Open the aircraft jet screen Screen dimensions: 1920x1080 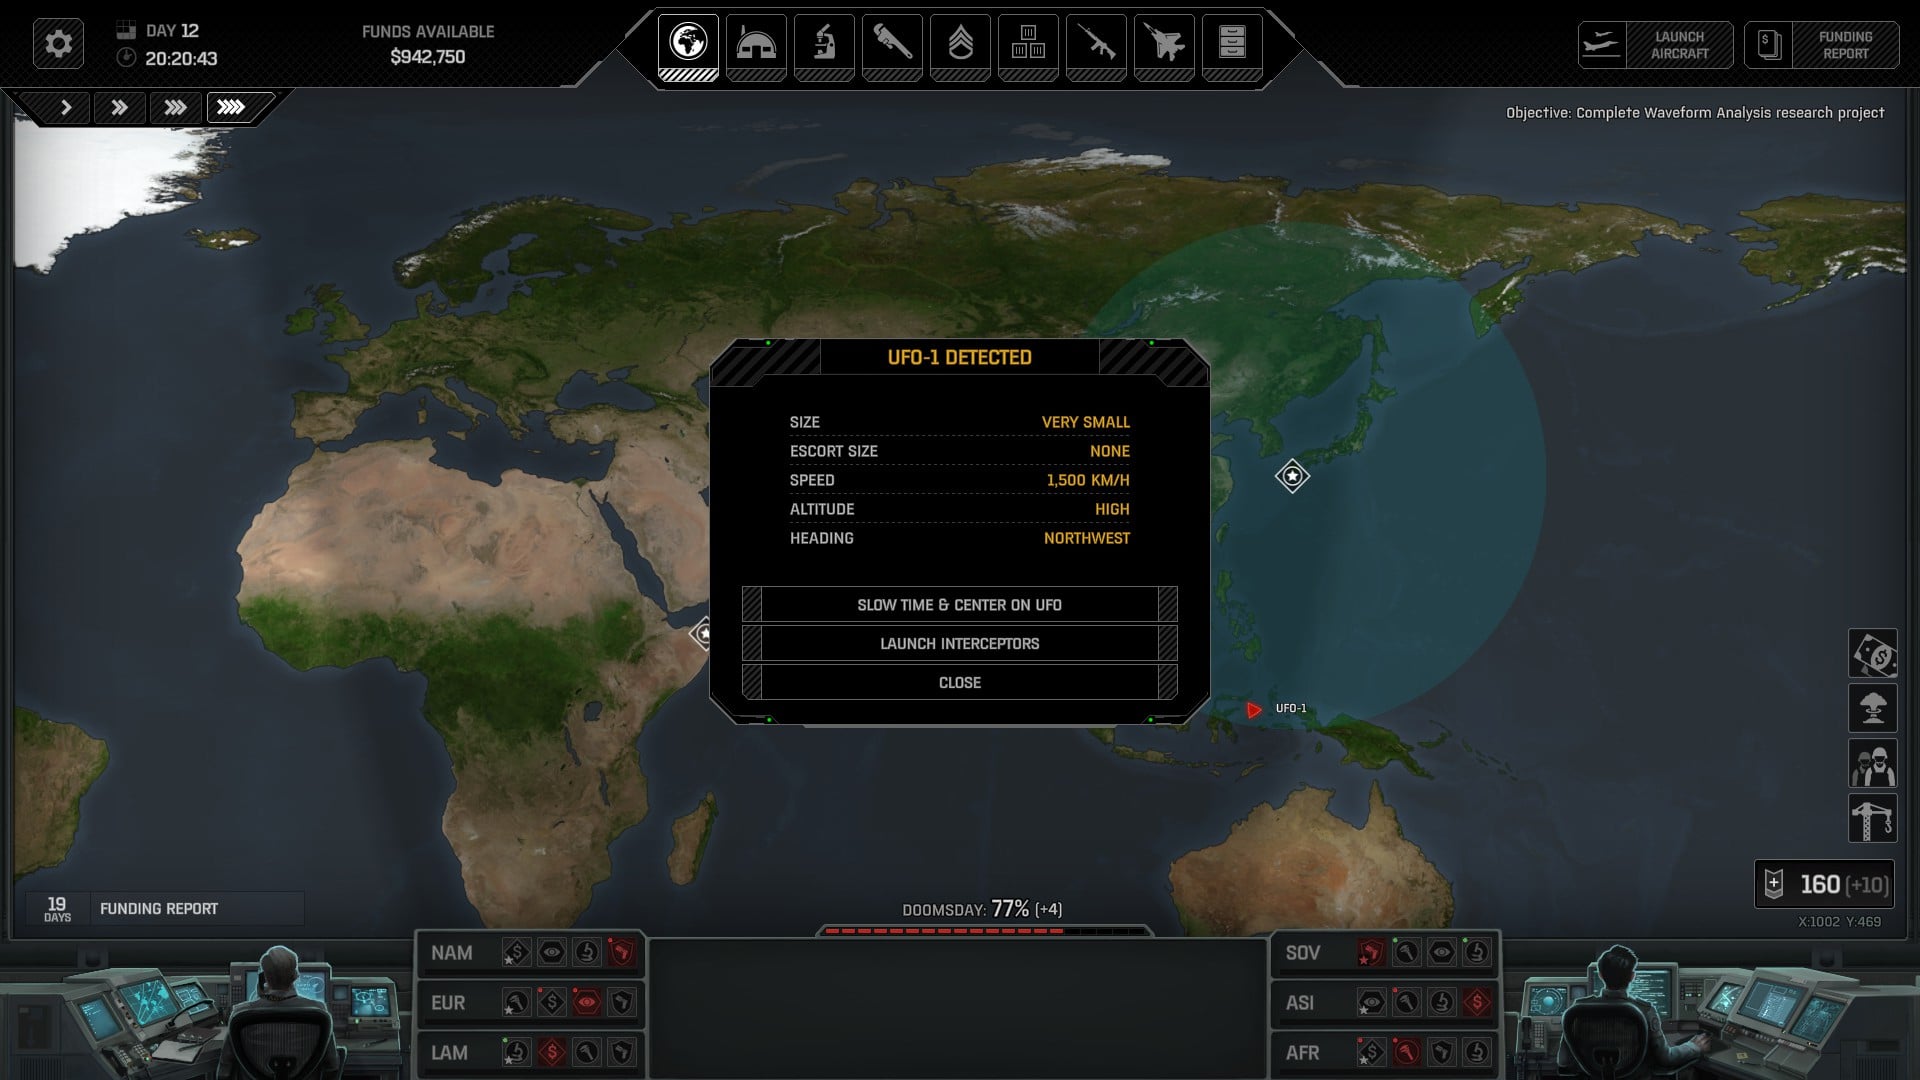(x=1164, y=44)
